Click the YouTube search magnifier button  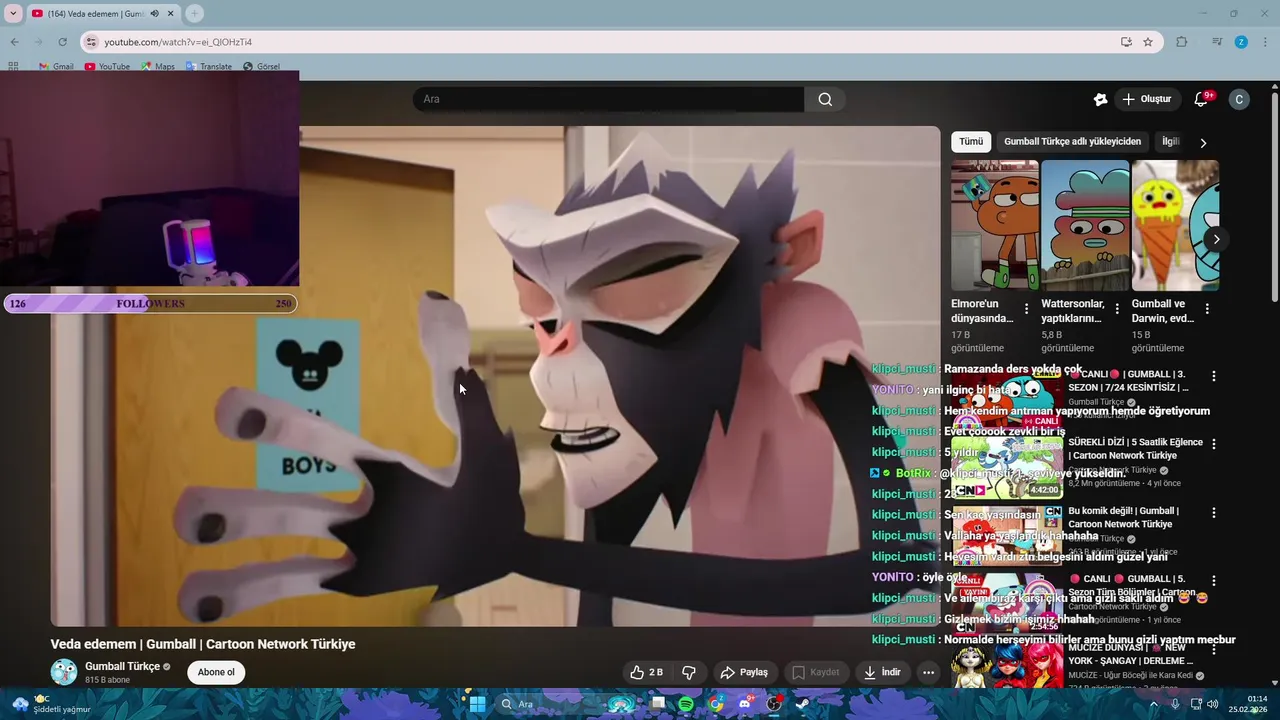[825, 99]
